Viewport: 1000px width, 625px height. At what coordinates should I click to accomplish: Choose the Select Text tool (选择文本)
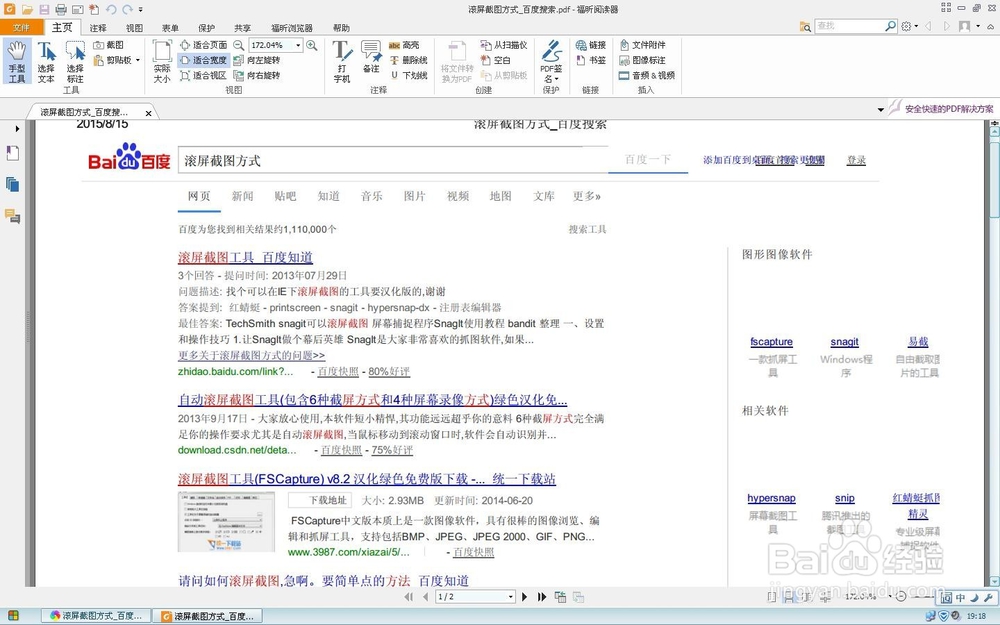coord(46,61)
